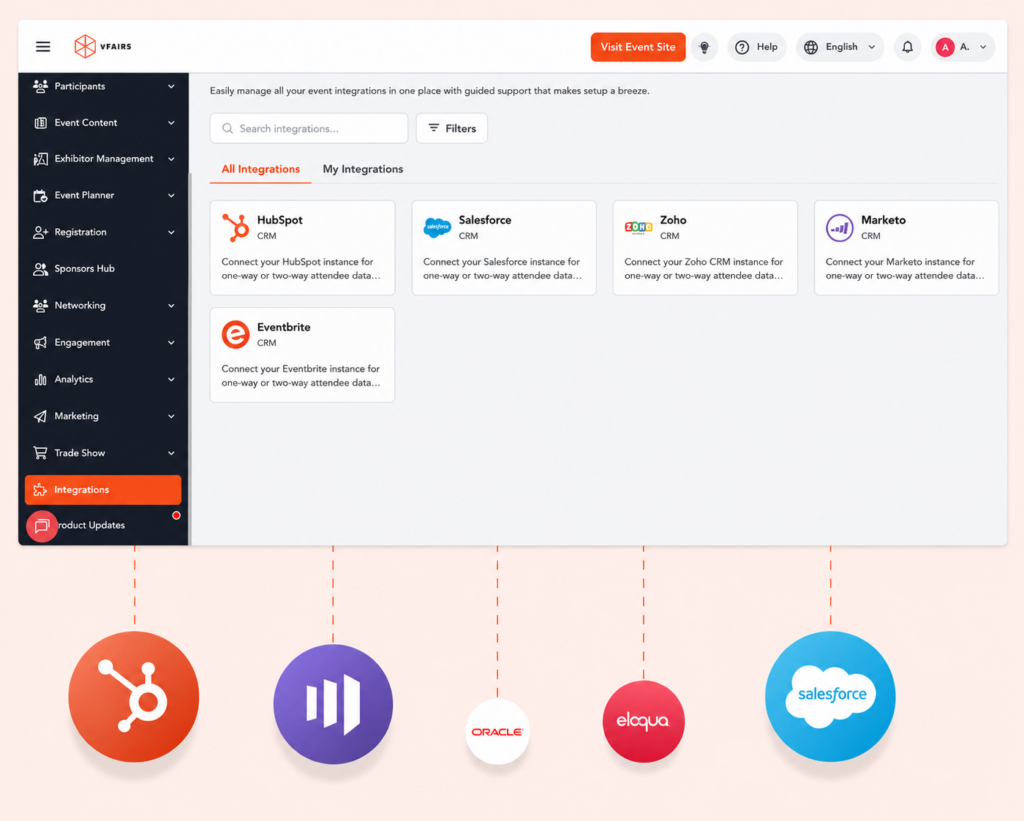1024x821 pixels.
Task: Expand the Engagement chevron
Action: 171,342
